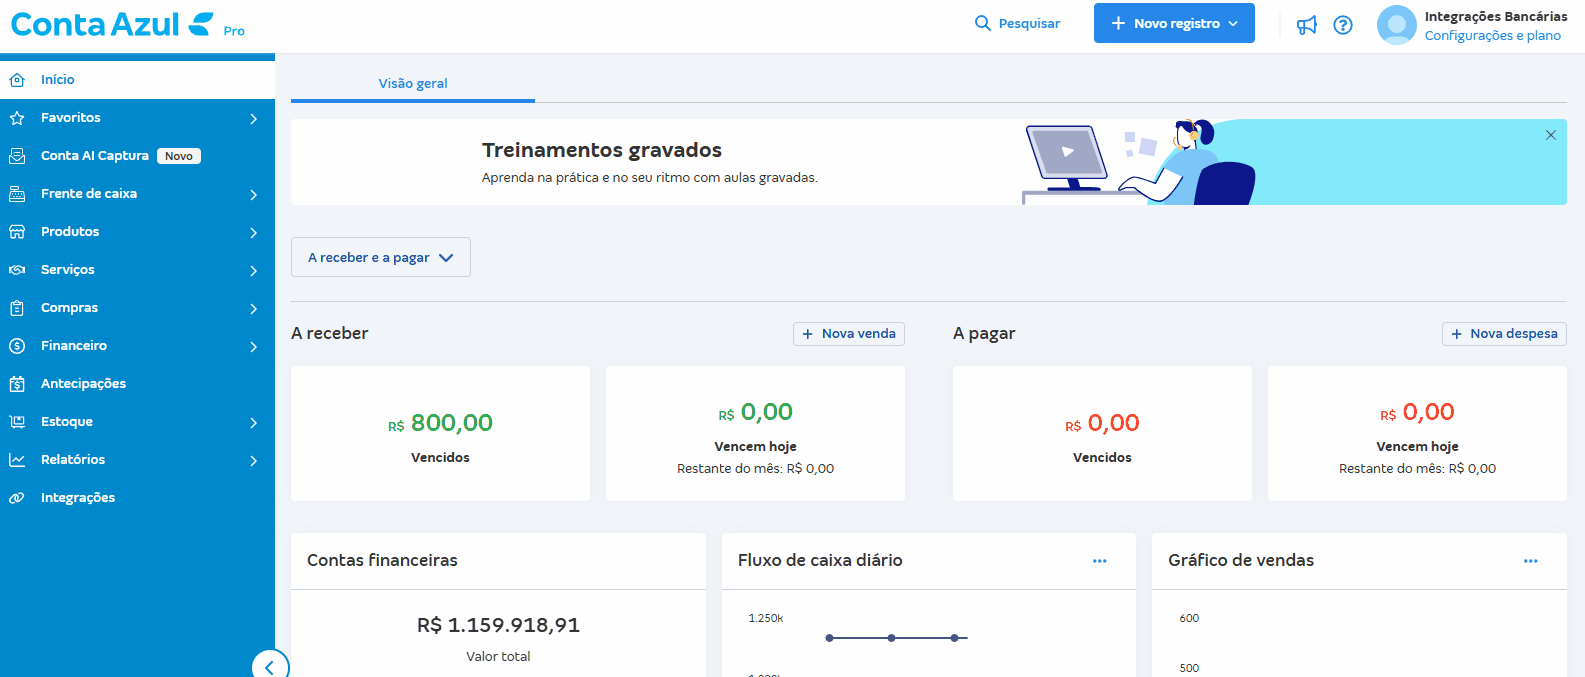Click the A pagar Vencidos card

point(1102,433)
